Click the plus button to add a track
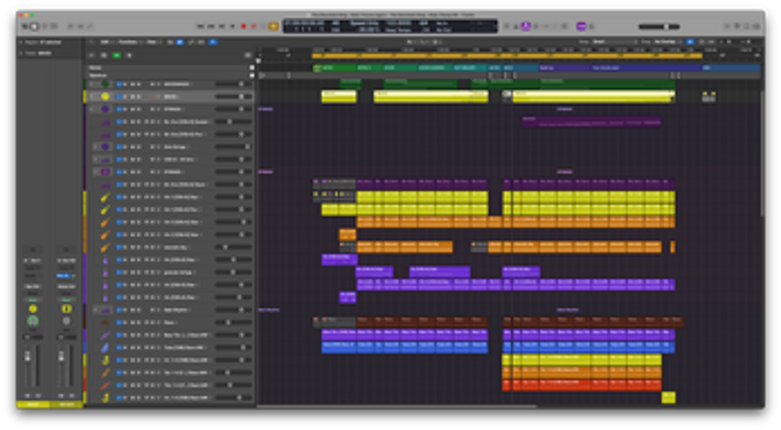This screenshot has height=430, width=781. [92, 55]
